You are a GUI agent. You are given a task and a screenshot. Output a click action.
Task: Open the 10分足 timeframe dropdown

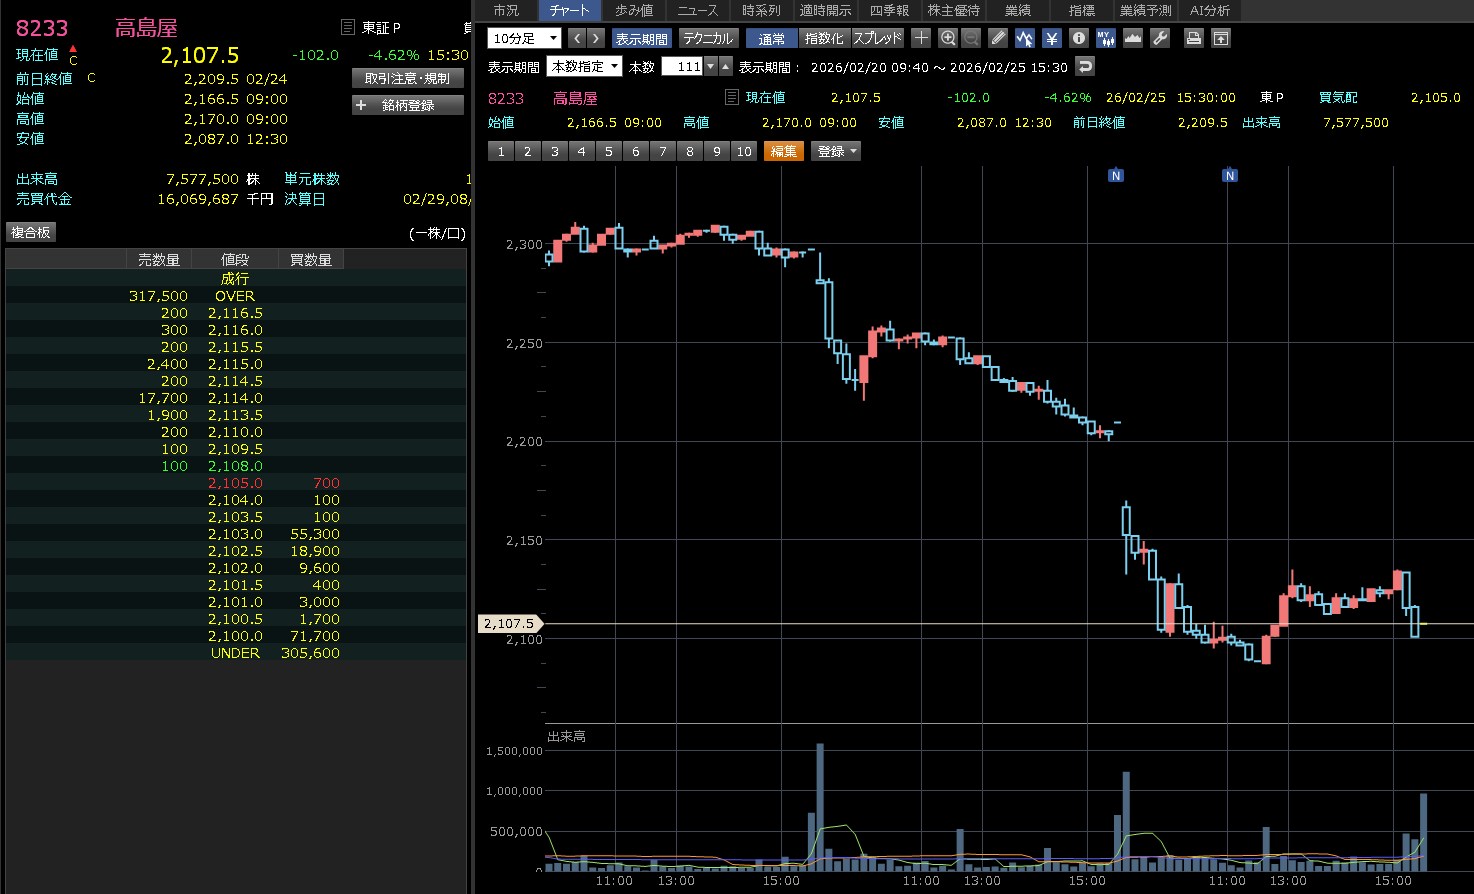(524, 38)
